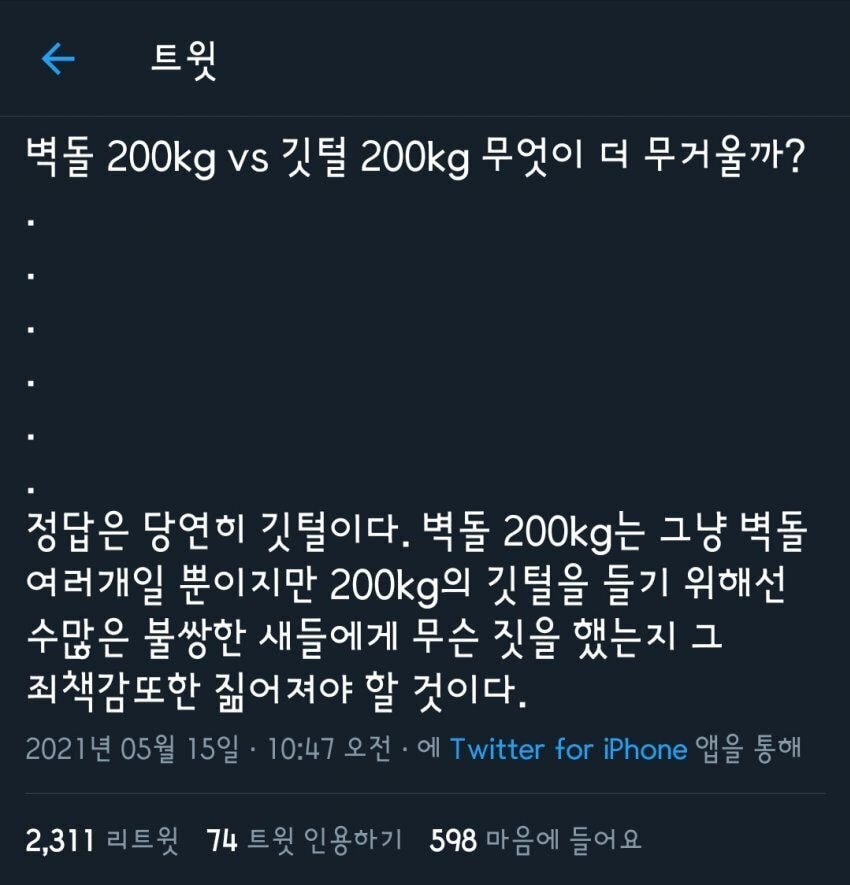Click the final line 죄책감또한 짊어져야
Viewport: 850px width, 885px height.
coord(277,691)
